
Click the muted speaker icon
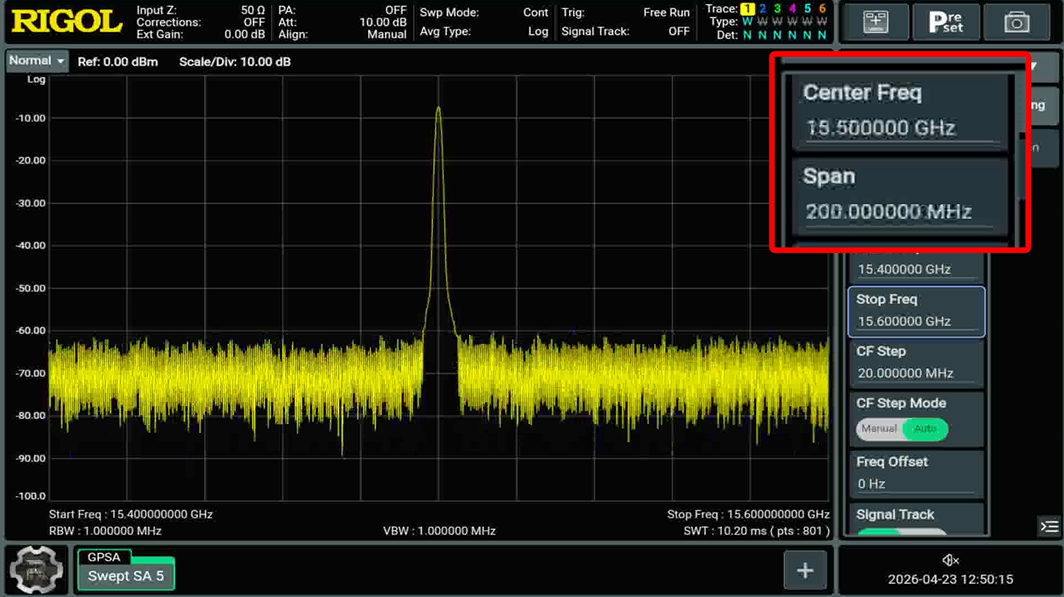click(950, 560)
